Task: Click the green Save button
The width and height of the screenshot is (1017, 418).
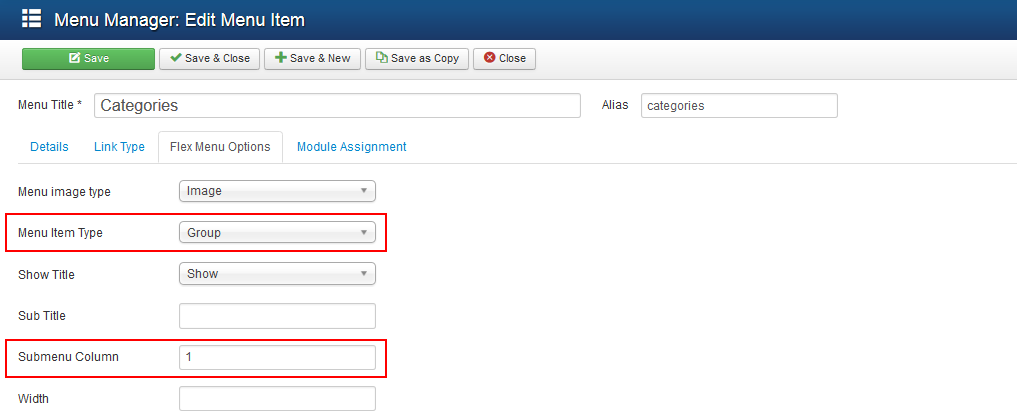Action: click(88, 58)
